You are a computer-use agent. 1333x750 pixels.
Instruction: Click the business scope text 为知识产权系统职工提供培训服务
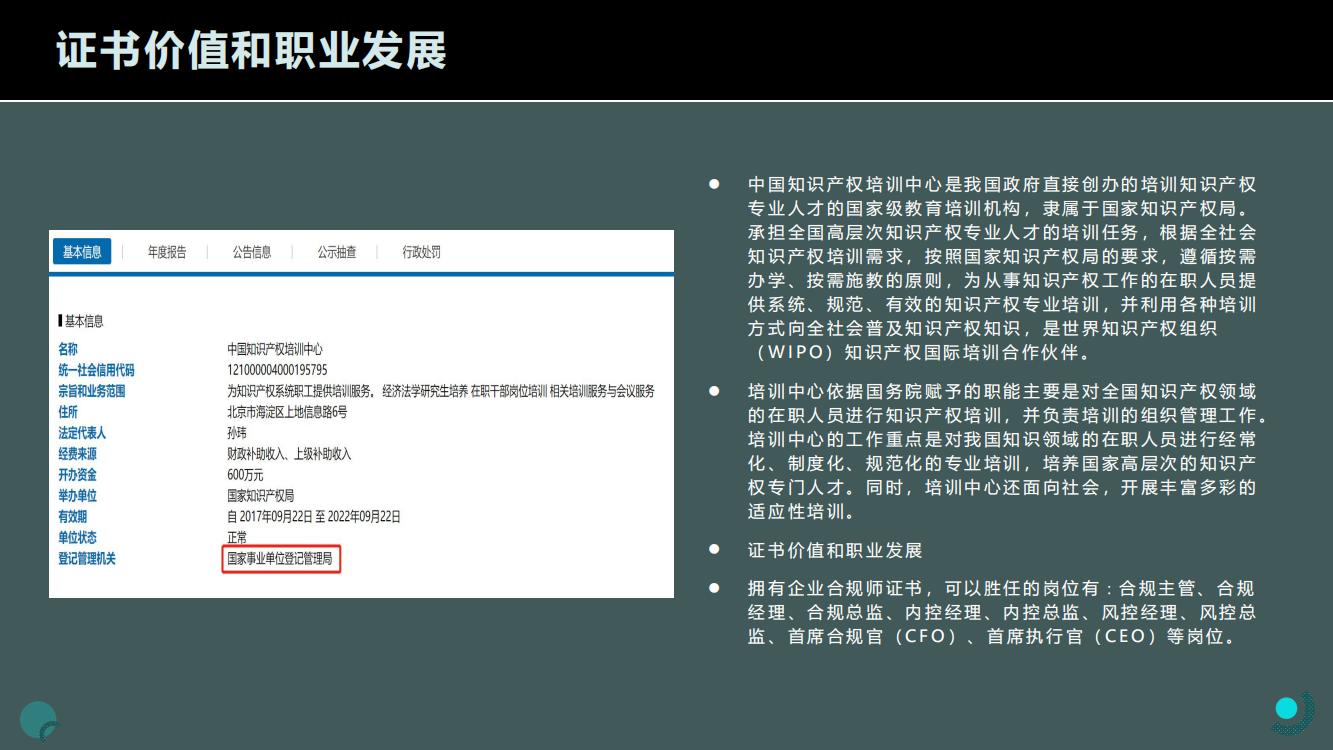point(299,391)
